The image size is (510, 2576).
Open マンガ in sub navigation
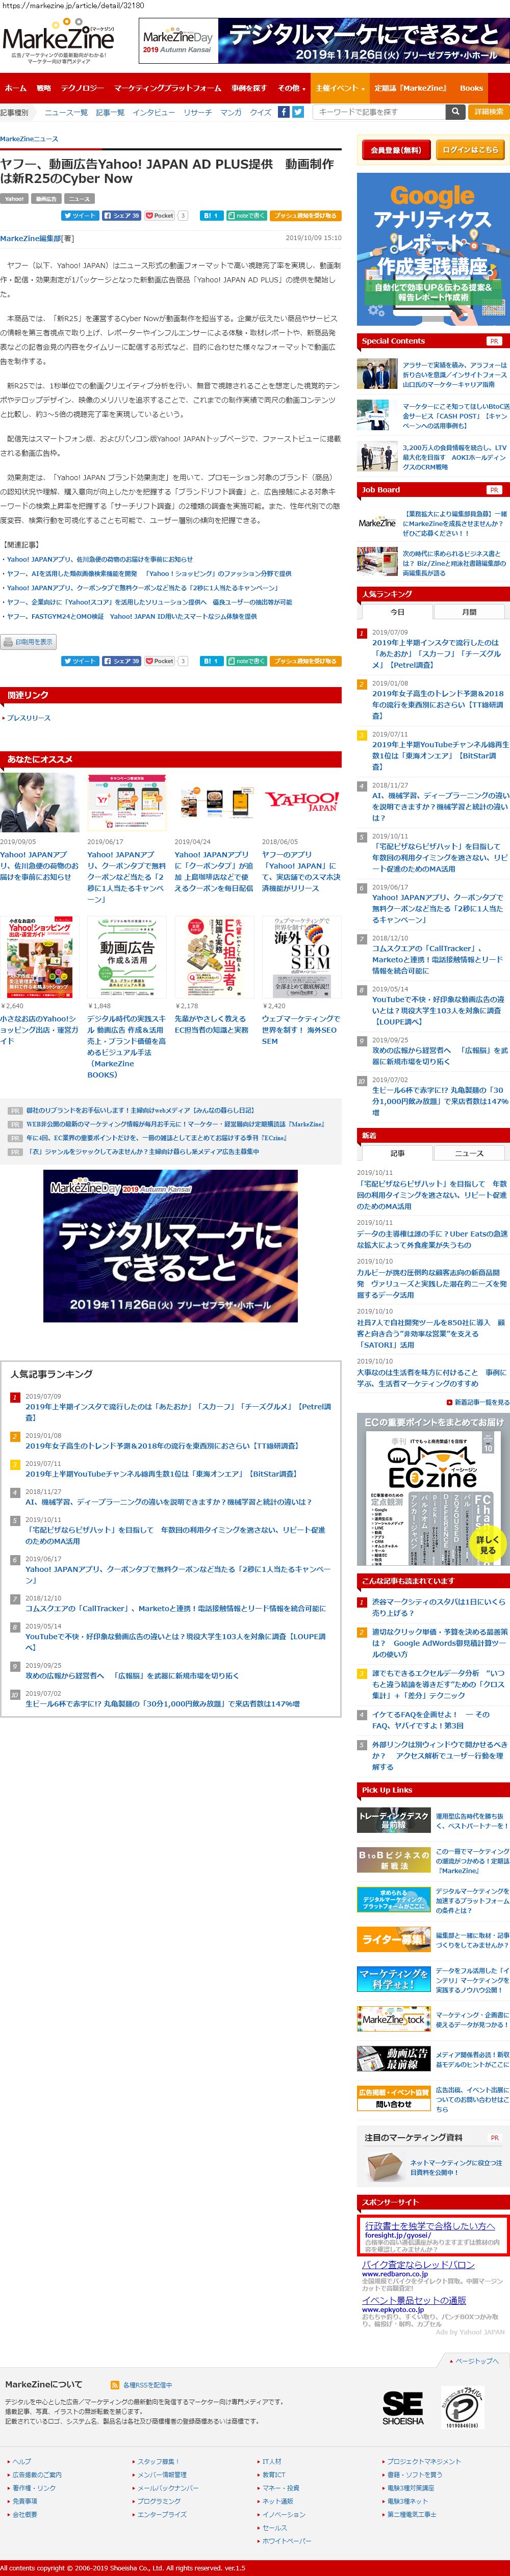click(231, 112)
